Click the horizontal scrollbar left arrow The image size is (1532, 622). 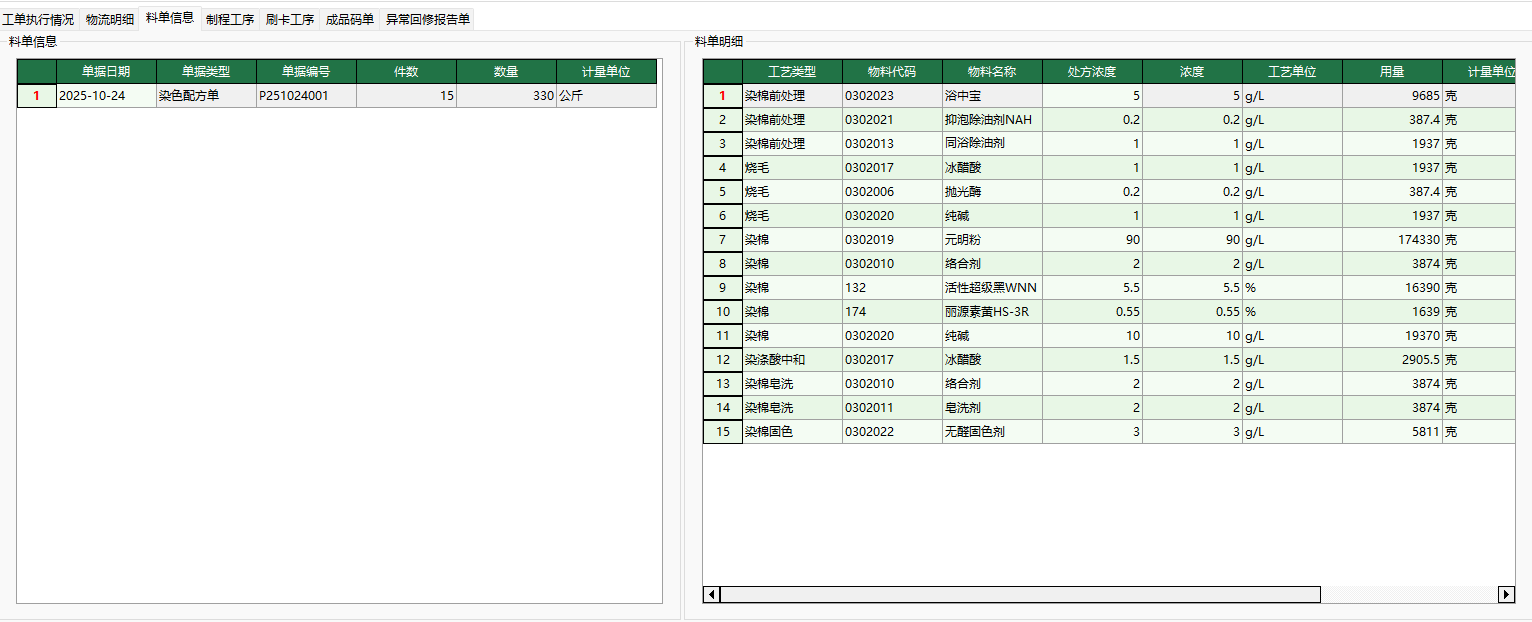[712, 595]
